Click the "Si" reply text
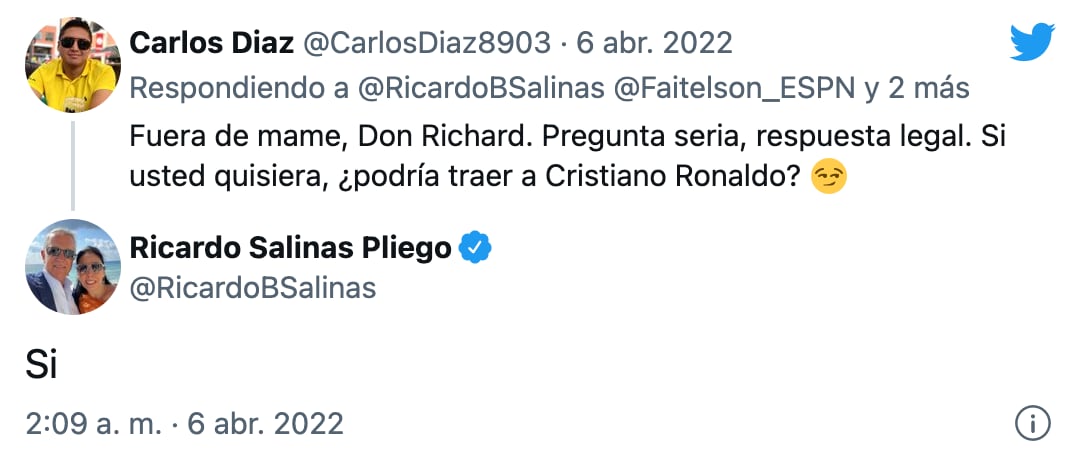Viewport: 1080px width, 460px height. pyautogui.click(x=41, y=365)
